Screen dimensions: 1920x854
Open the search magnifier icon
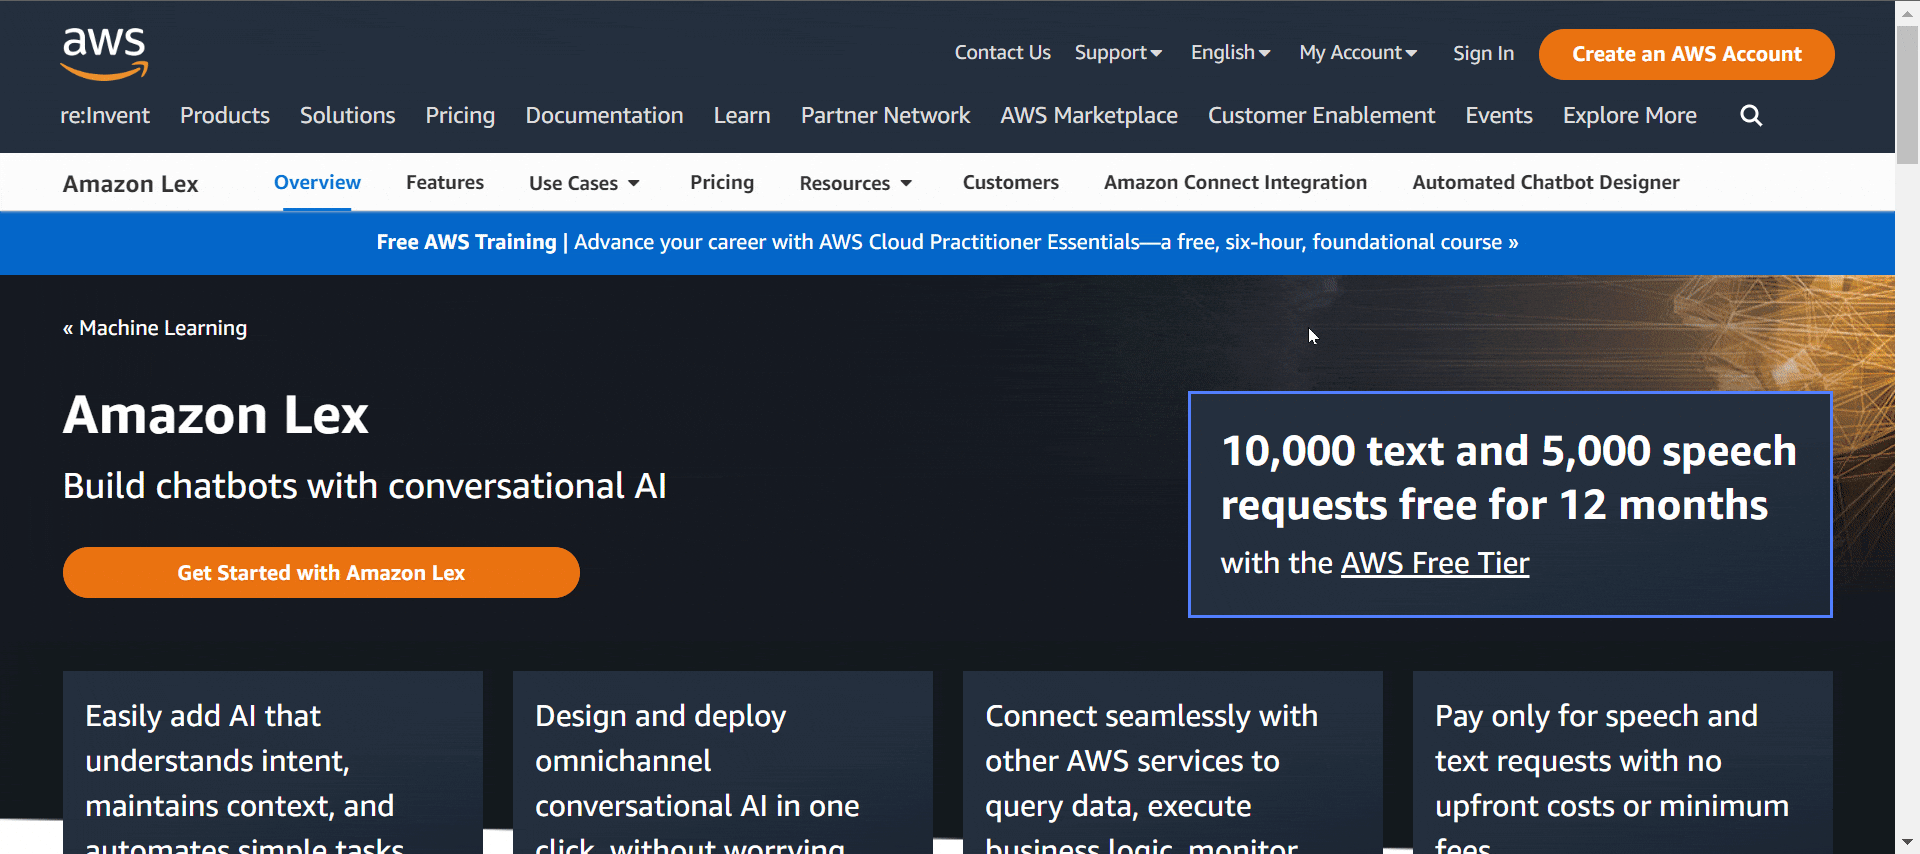(x=1750, y=116)
